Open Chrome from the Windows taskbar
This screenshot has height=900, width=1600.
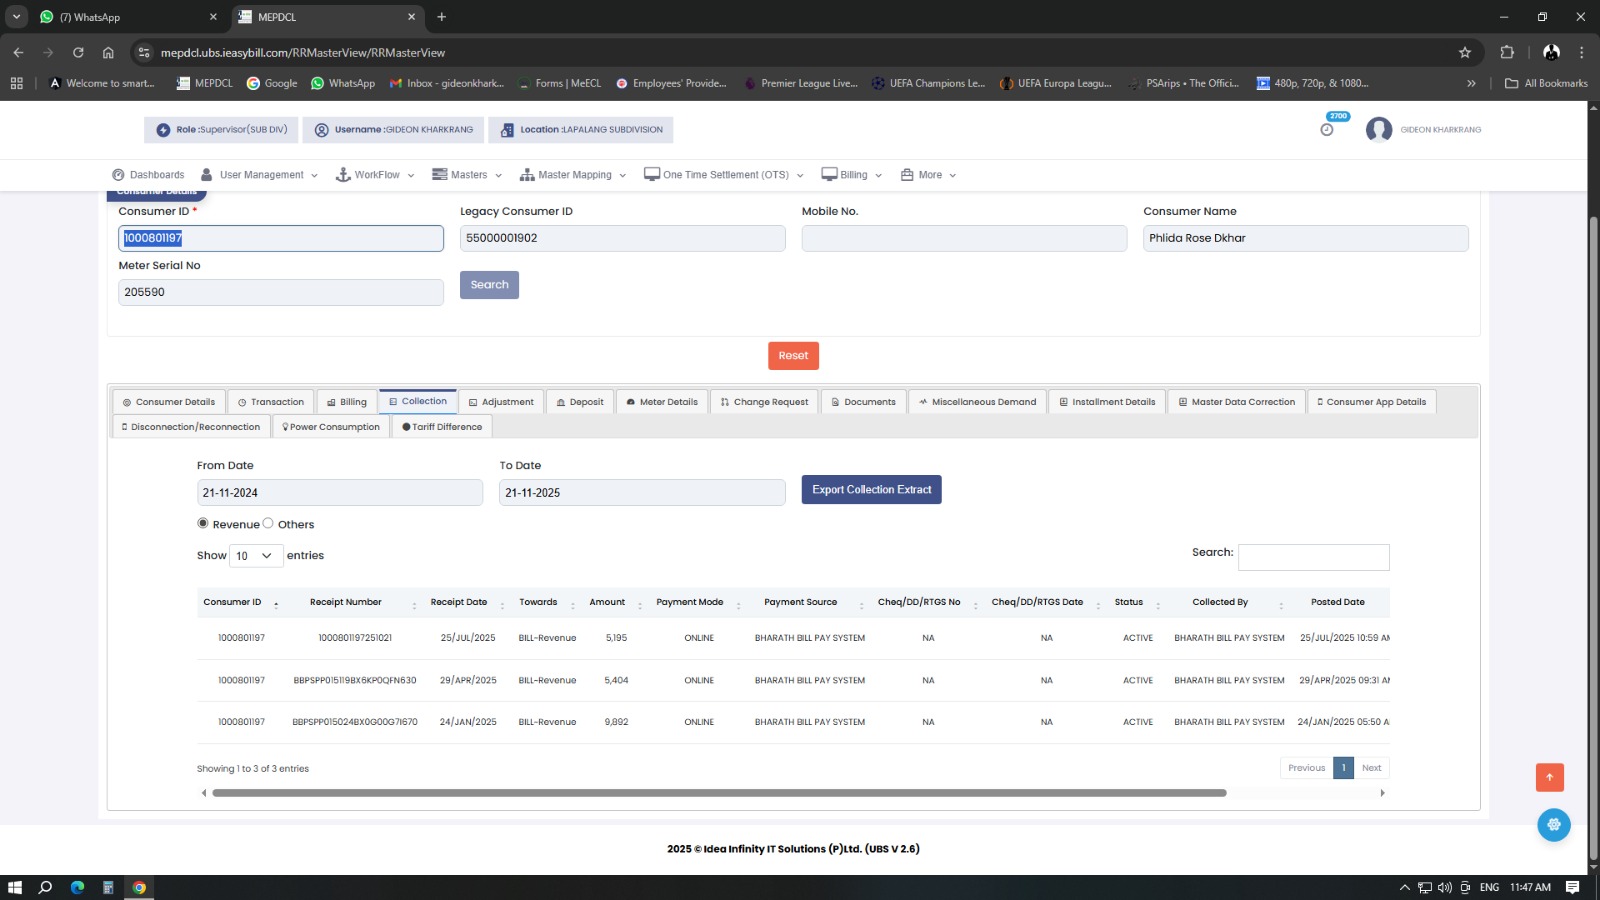point(139,887)
